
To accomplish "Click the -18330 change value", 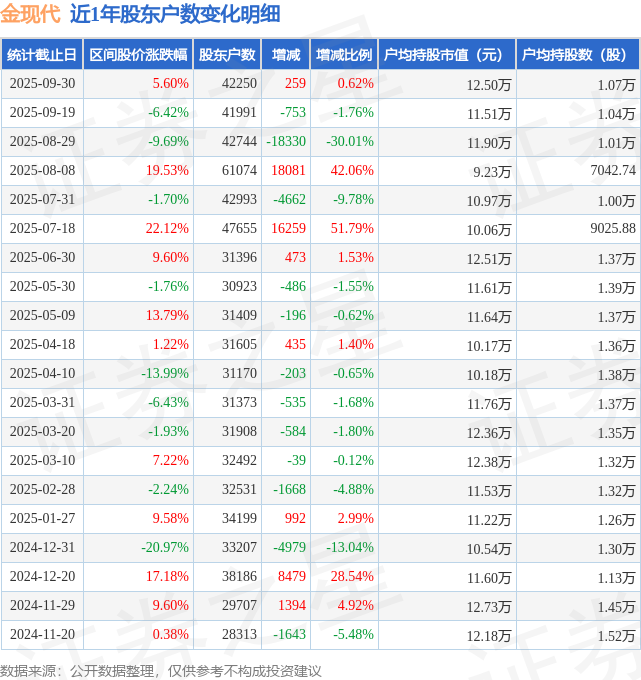I will (286, 142).
